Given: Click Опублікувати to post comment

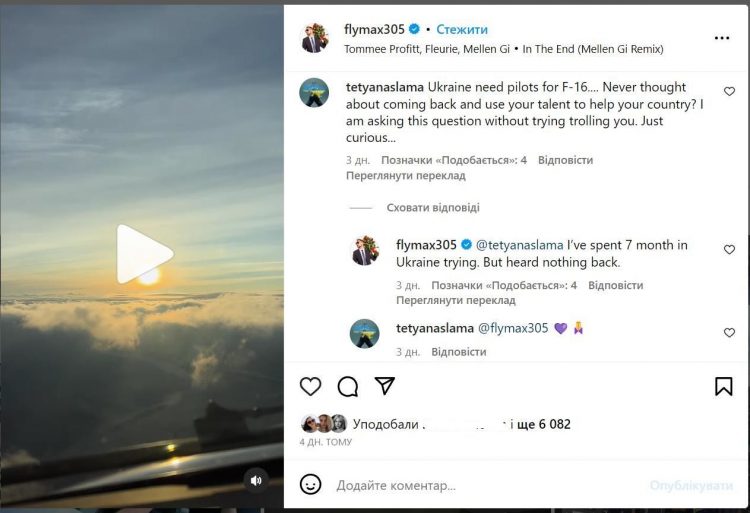Looking at the screenshot, I should coord(691,485).
